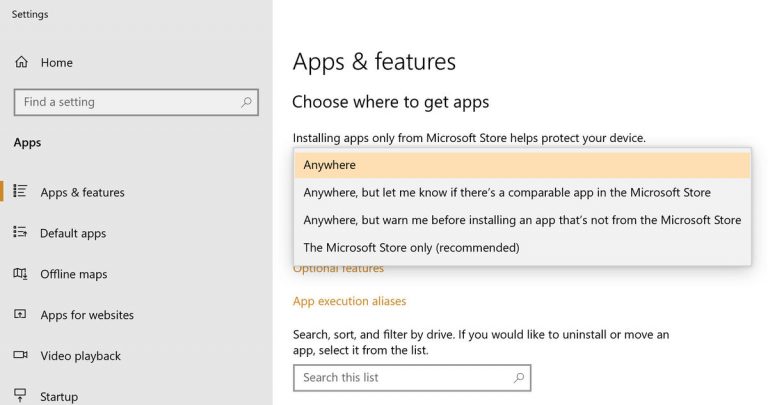Navigate to Video playback settings

(80, 356)
